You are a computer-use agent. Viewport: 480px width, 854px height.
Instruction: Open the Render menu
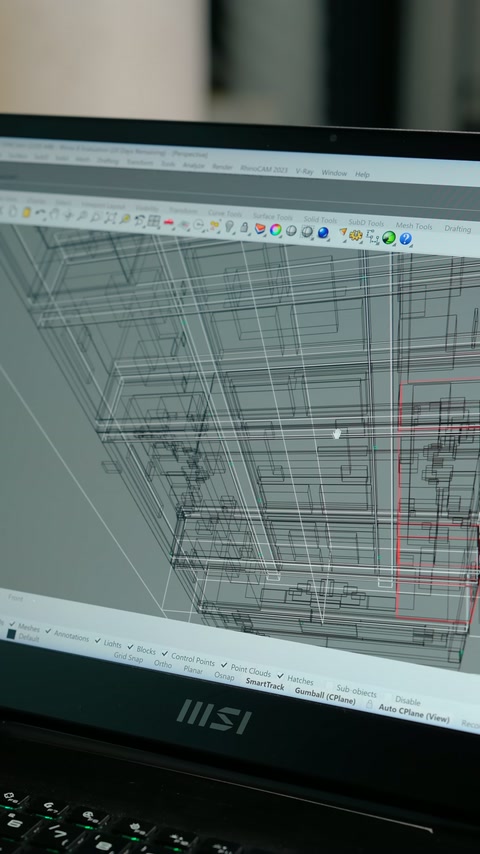coord(222,167)
